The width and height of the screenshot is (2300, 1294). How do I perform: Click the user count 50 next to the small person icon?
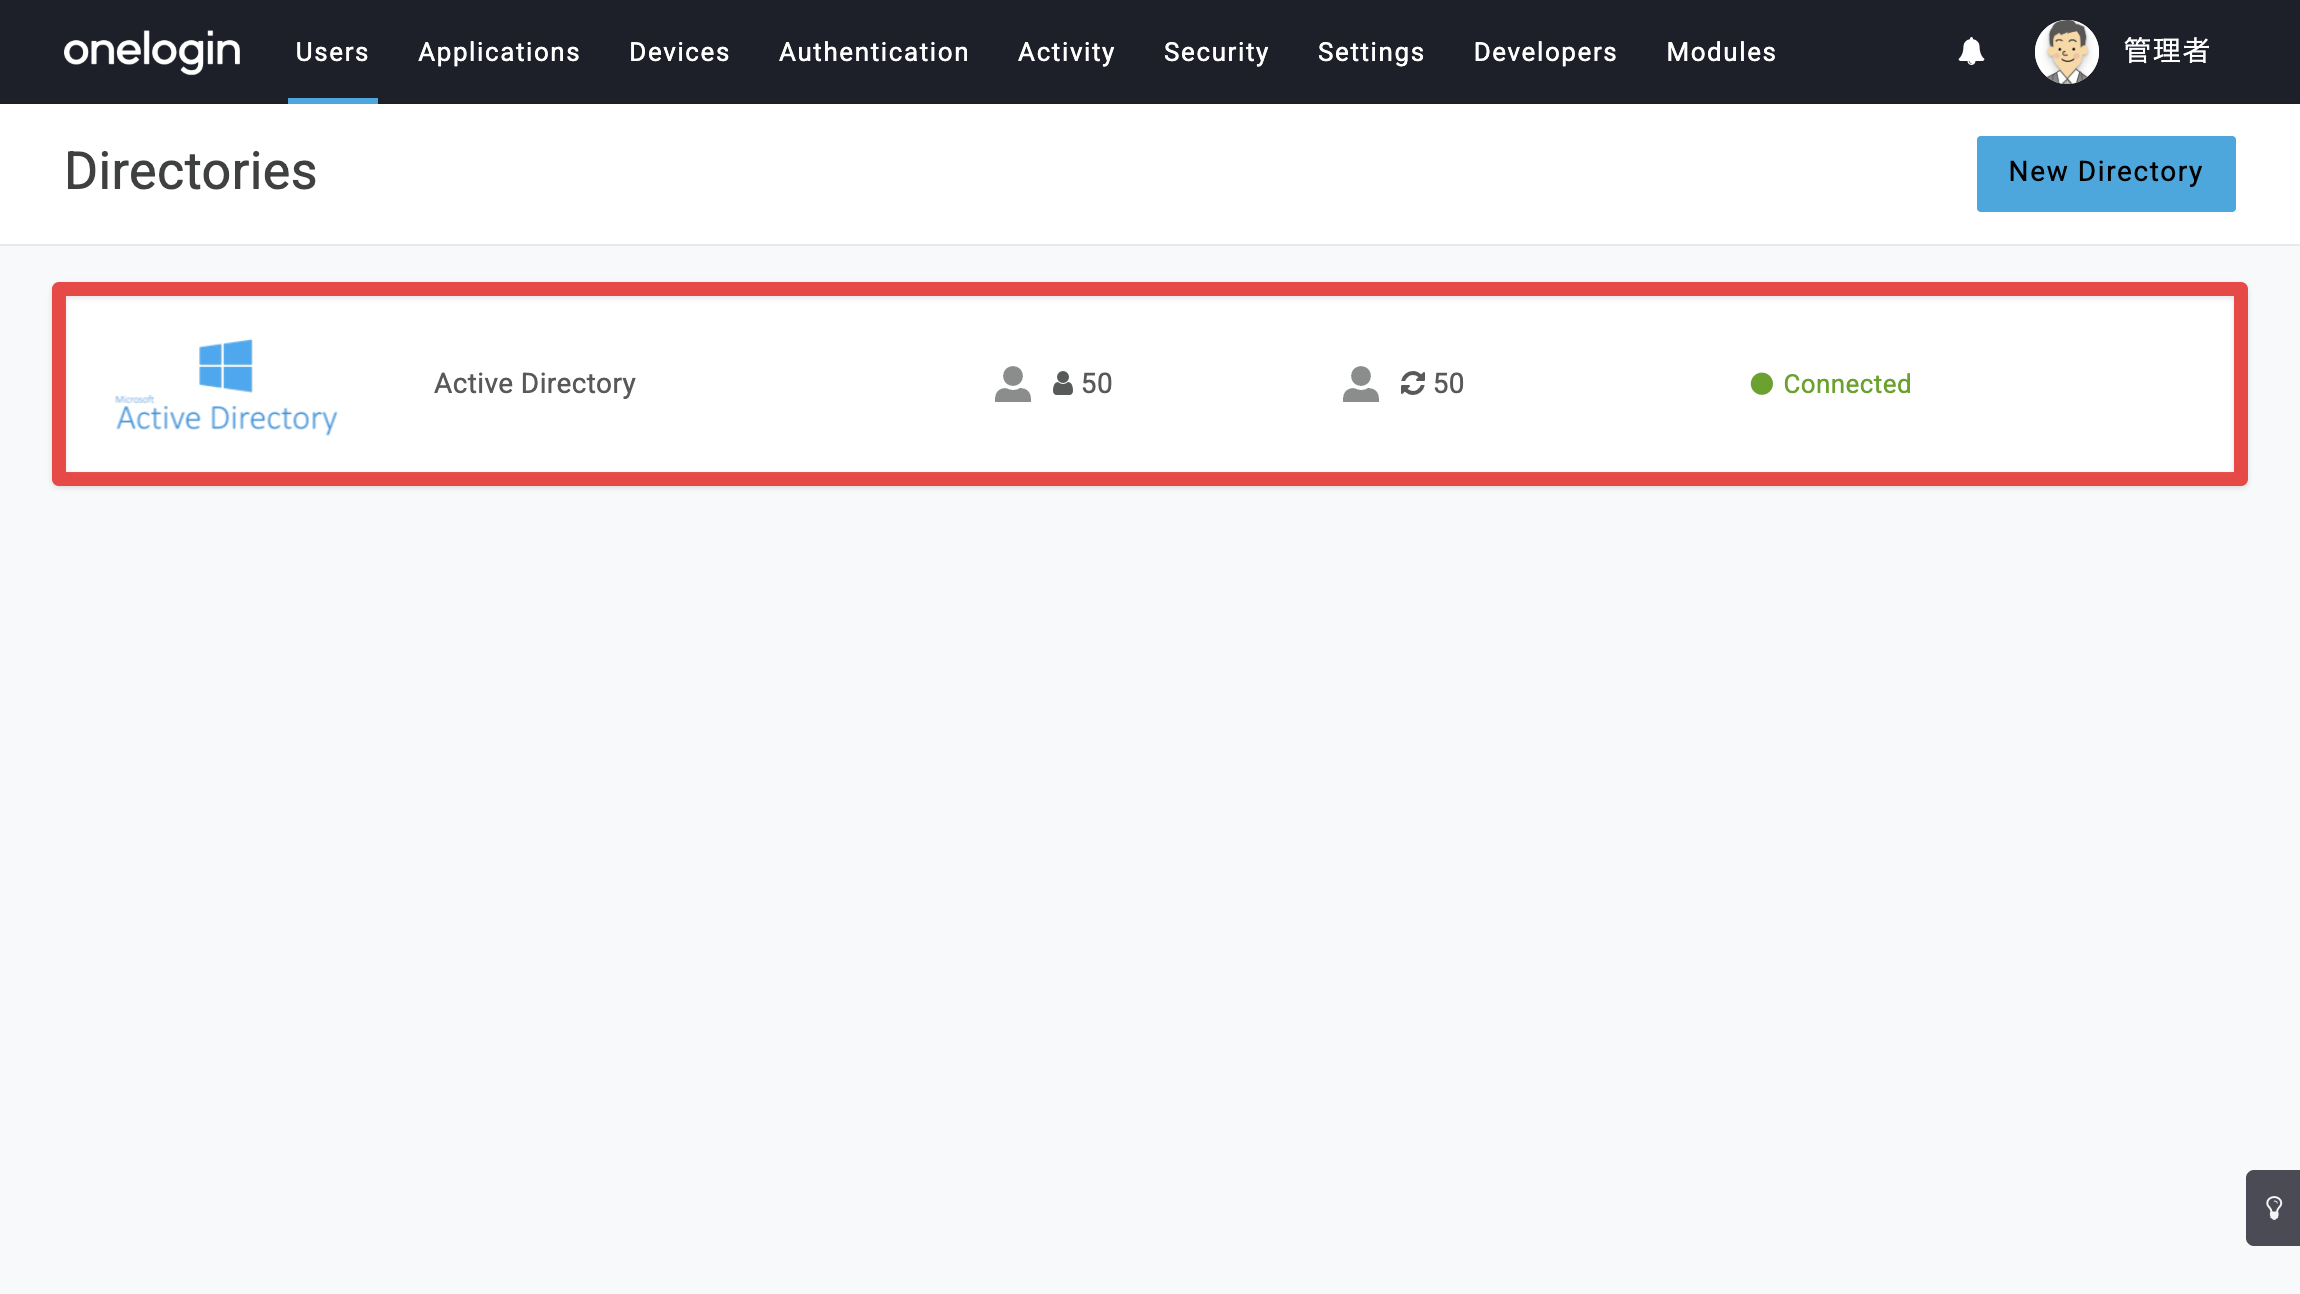(1097, 384)
